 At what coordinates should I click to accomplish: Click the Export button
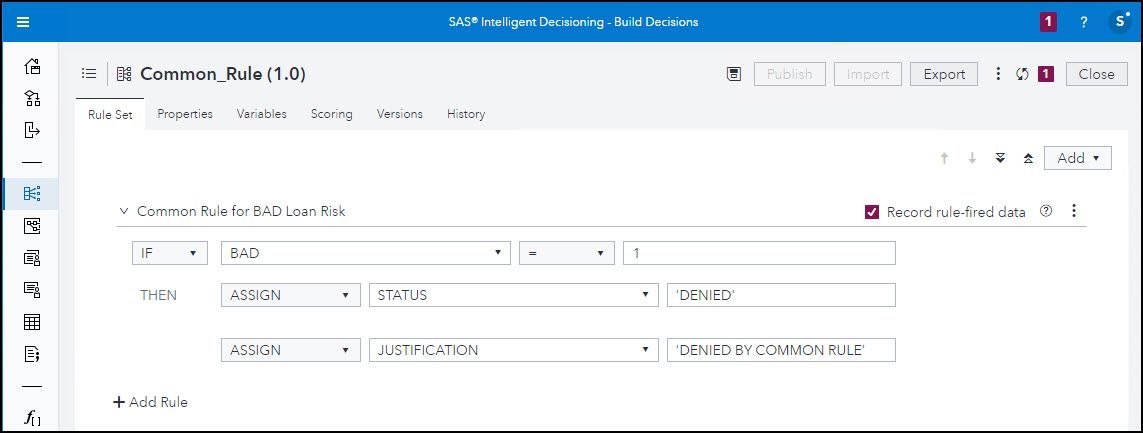click(x=943, y=74)
